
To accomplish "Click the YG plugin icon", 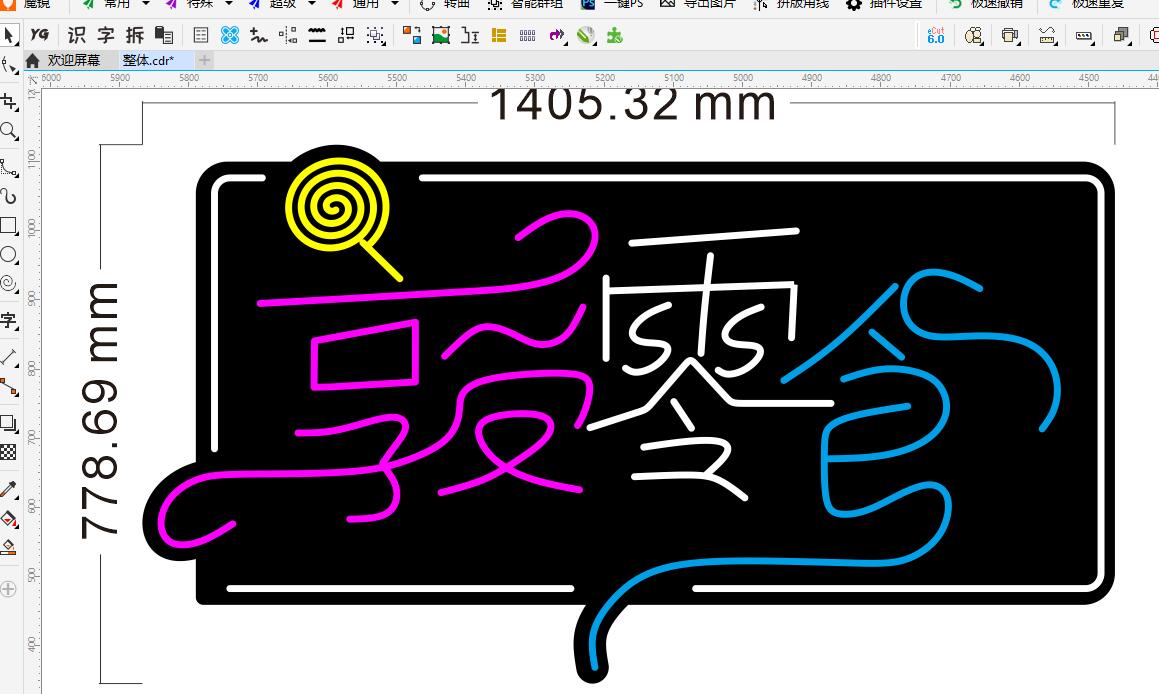I will (40, 35).
